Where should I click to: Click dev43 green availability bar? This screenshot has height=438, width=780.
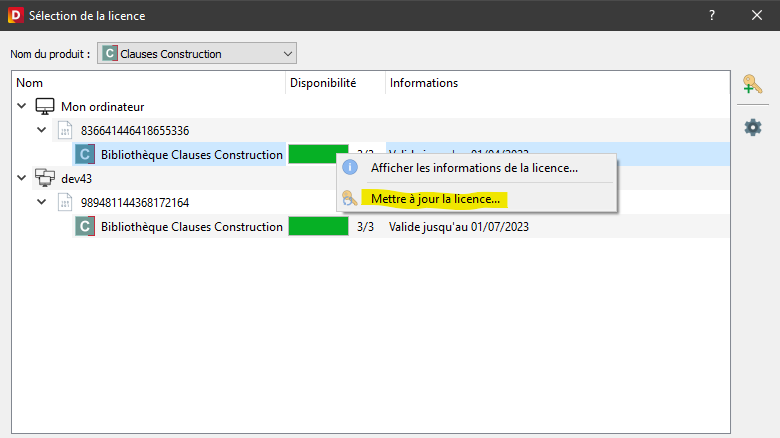tap(318, 227)
